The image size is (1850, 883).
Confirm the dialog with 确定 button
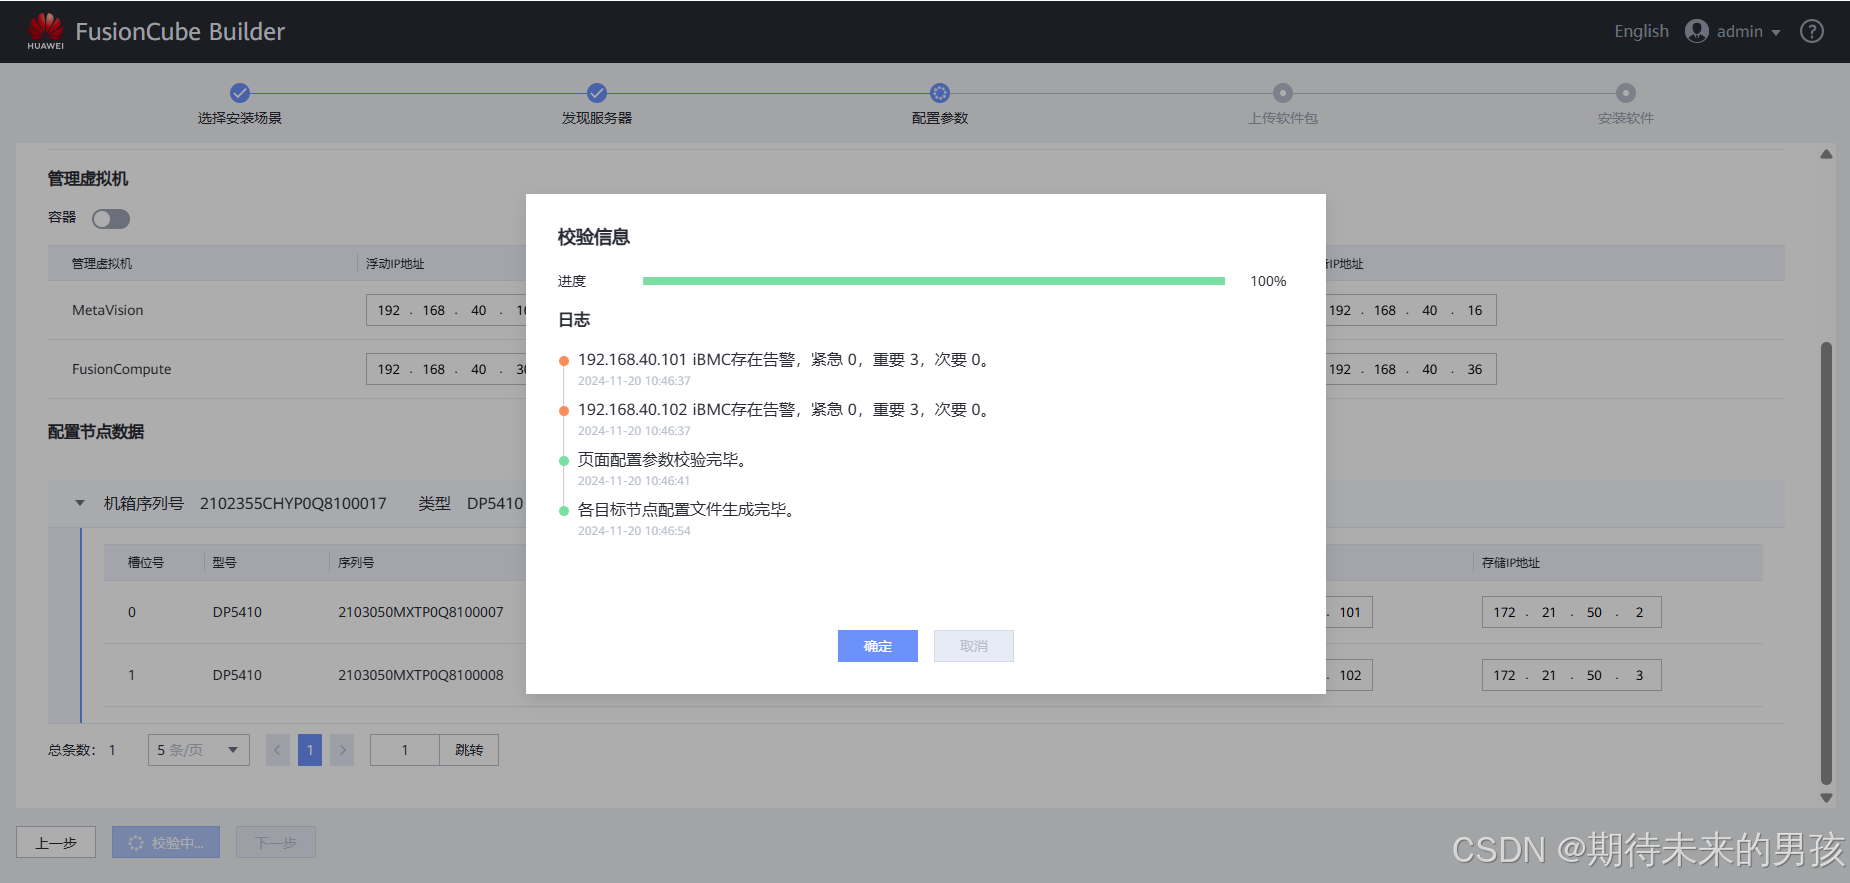click(x=878, y=646)
